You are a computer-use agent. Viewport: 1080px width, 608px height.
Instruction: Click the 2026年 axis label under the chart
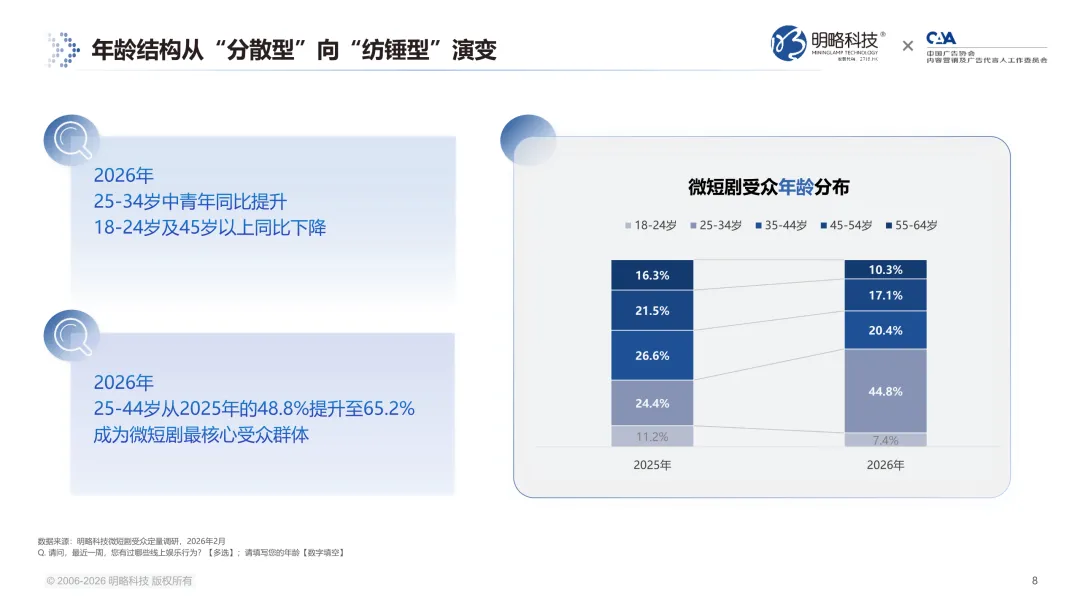[x=886, y=465]
